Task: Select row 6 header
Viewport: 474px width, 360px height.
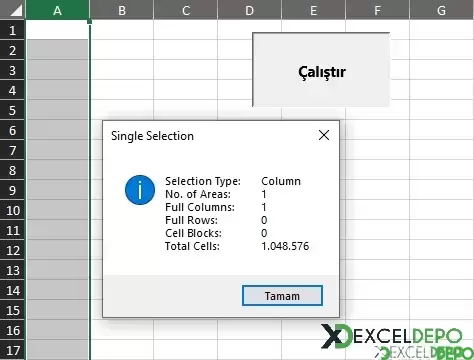Action: pos(12,130)
